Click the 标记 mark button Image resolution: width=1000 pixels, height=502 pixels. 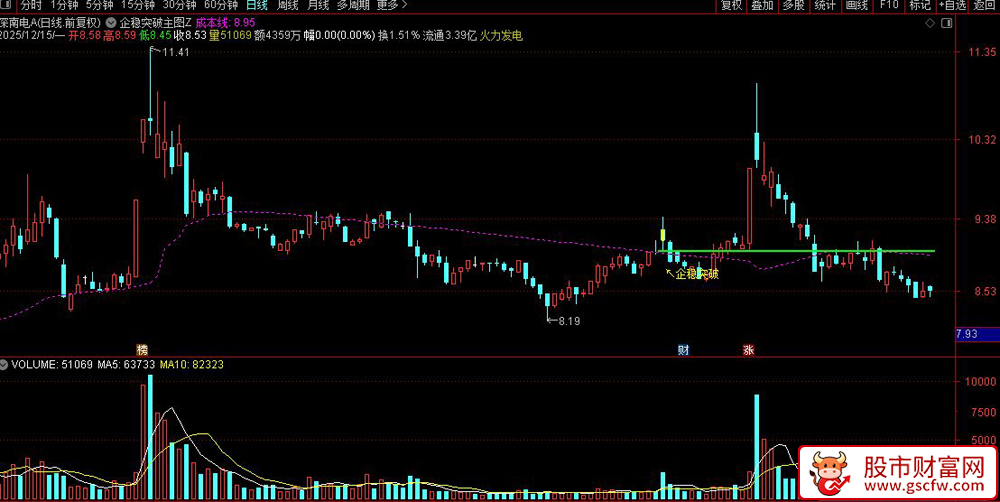coord(920,5)
